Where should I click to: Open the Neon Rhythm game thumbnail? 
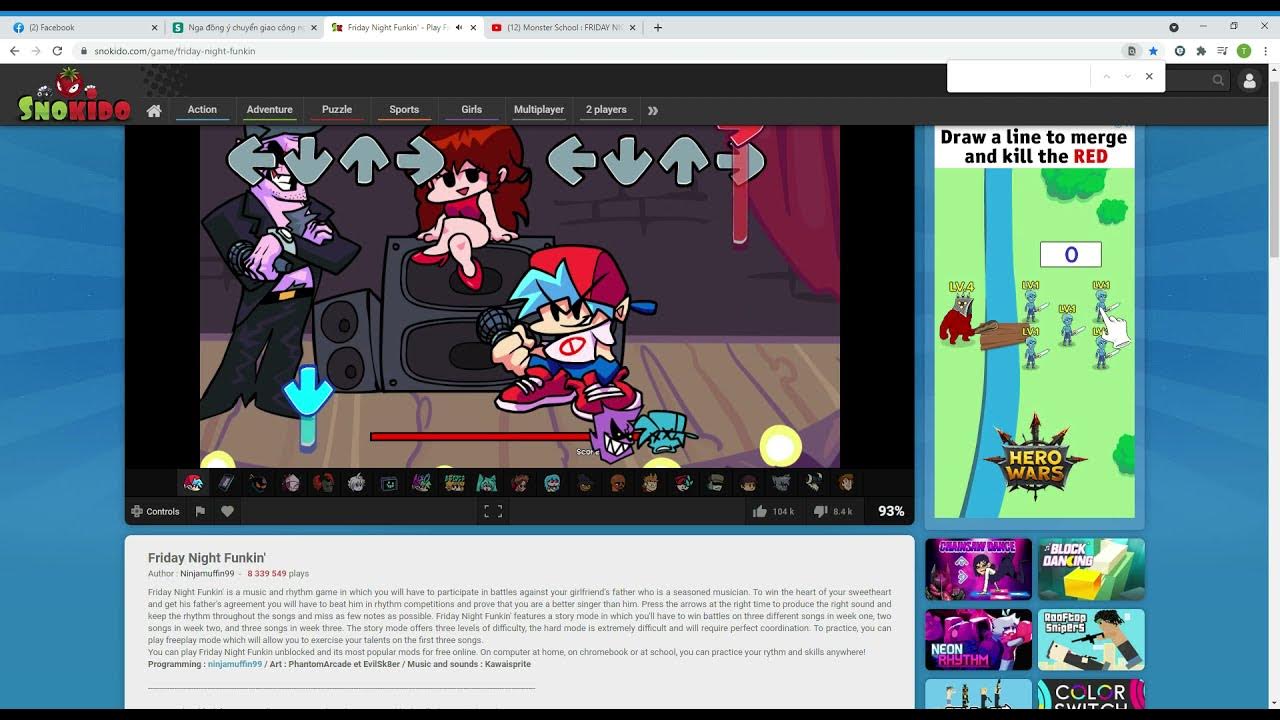(x=978, y=640)
